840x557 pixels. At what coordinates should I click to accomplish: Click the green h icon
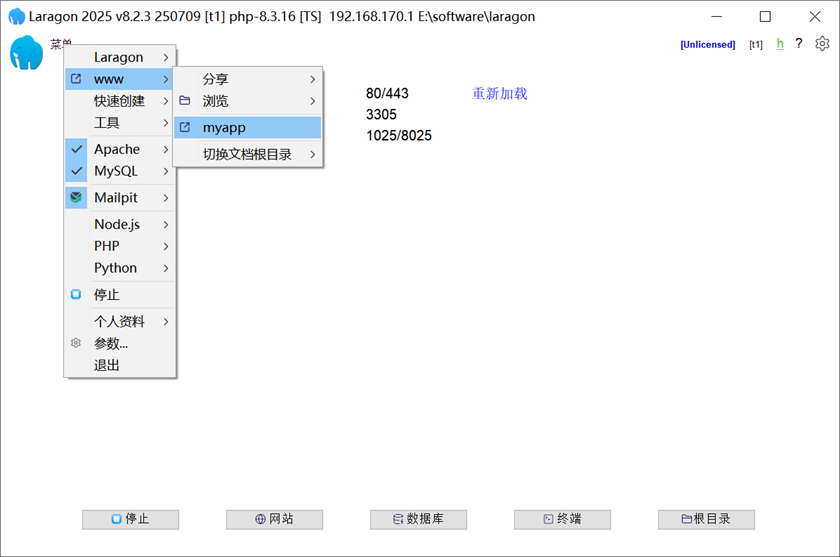point(780,44)
